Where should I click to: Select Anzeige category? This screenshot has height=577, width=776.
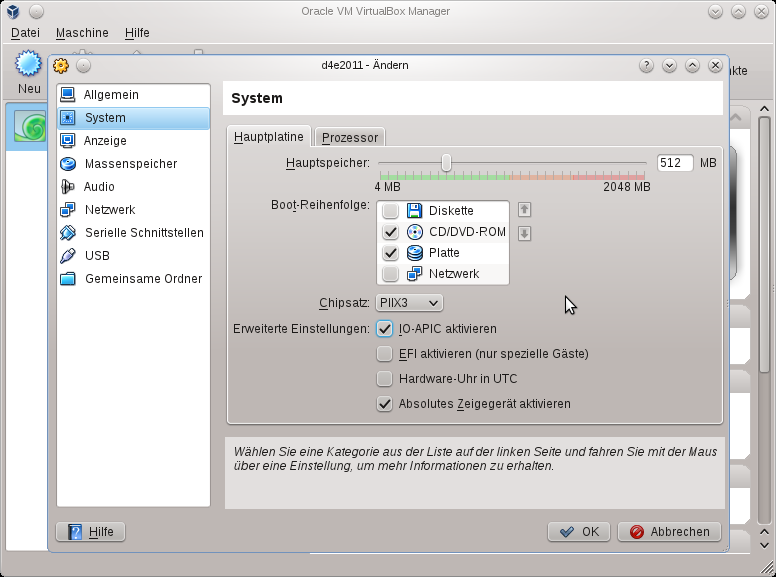(x=134, y=141)
